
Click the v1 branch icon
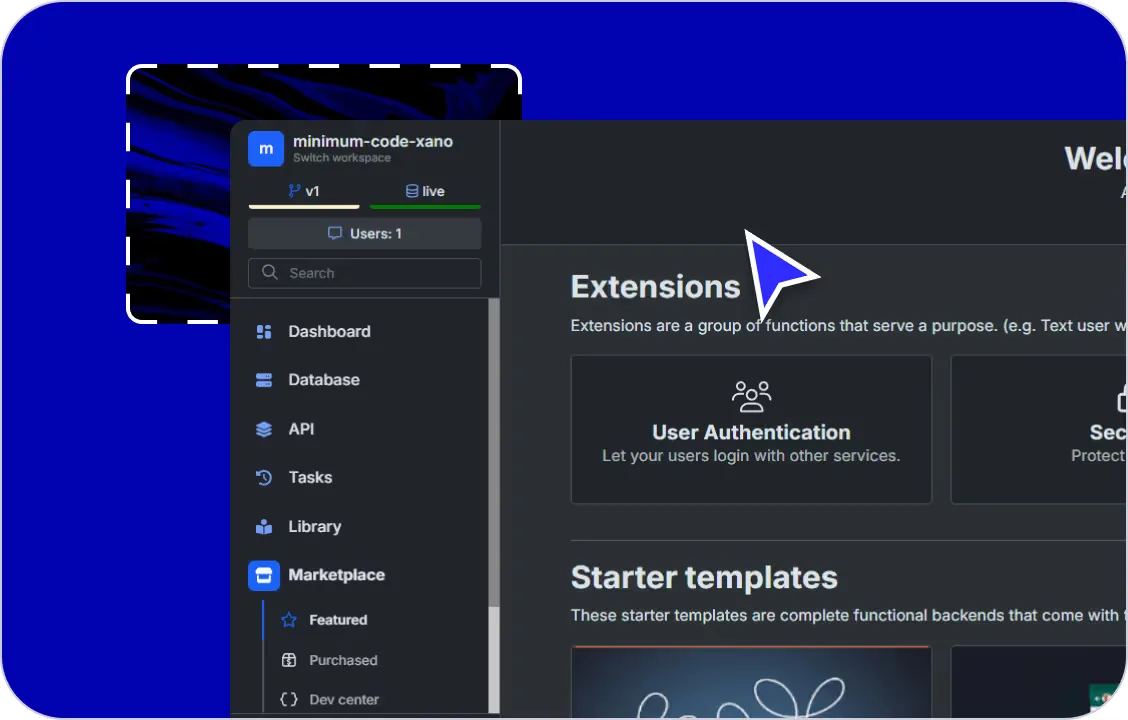coord(294,191)
